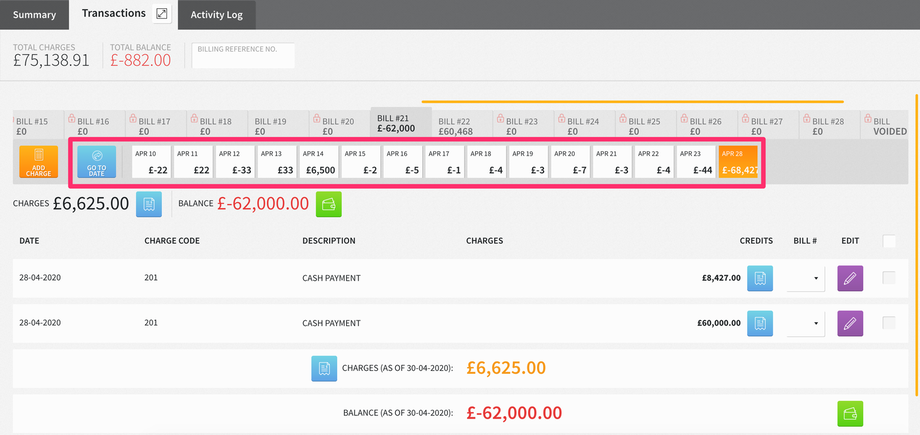
Task: Open Bill #28 tab
Action: [x=829, y=126]
